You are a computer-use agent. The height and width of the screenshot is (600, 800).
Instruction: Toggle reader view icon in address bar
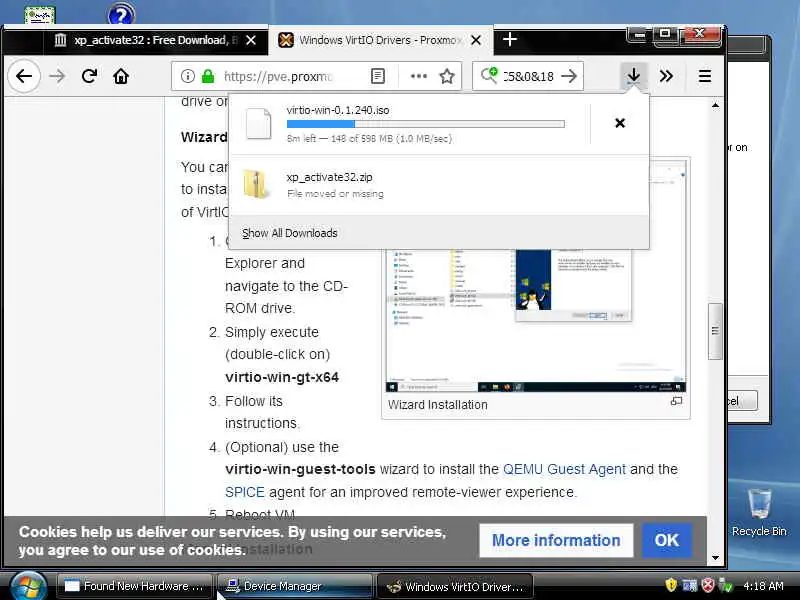pos(378,77)
